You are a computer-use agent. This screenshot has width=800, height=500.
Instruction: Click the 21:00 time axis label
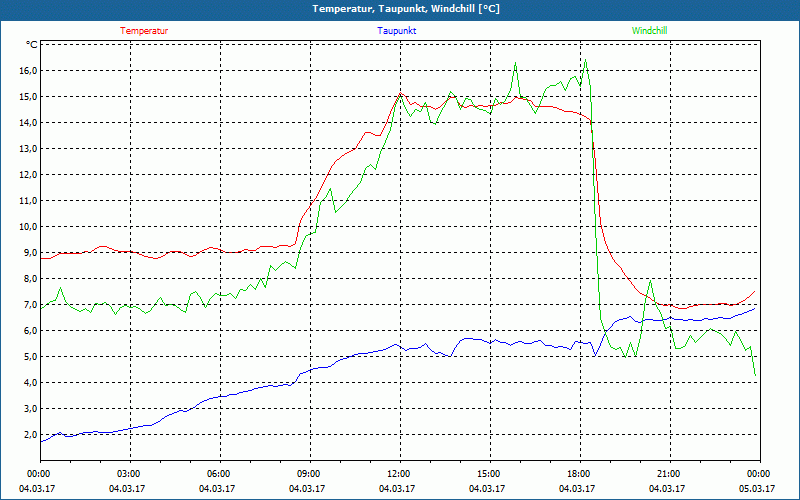click(670, 474)
